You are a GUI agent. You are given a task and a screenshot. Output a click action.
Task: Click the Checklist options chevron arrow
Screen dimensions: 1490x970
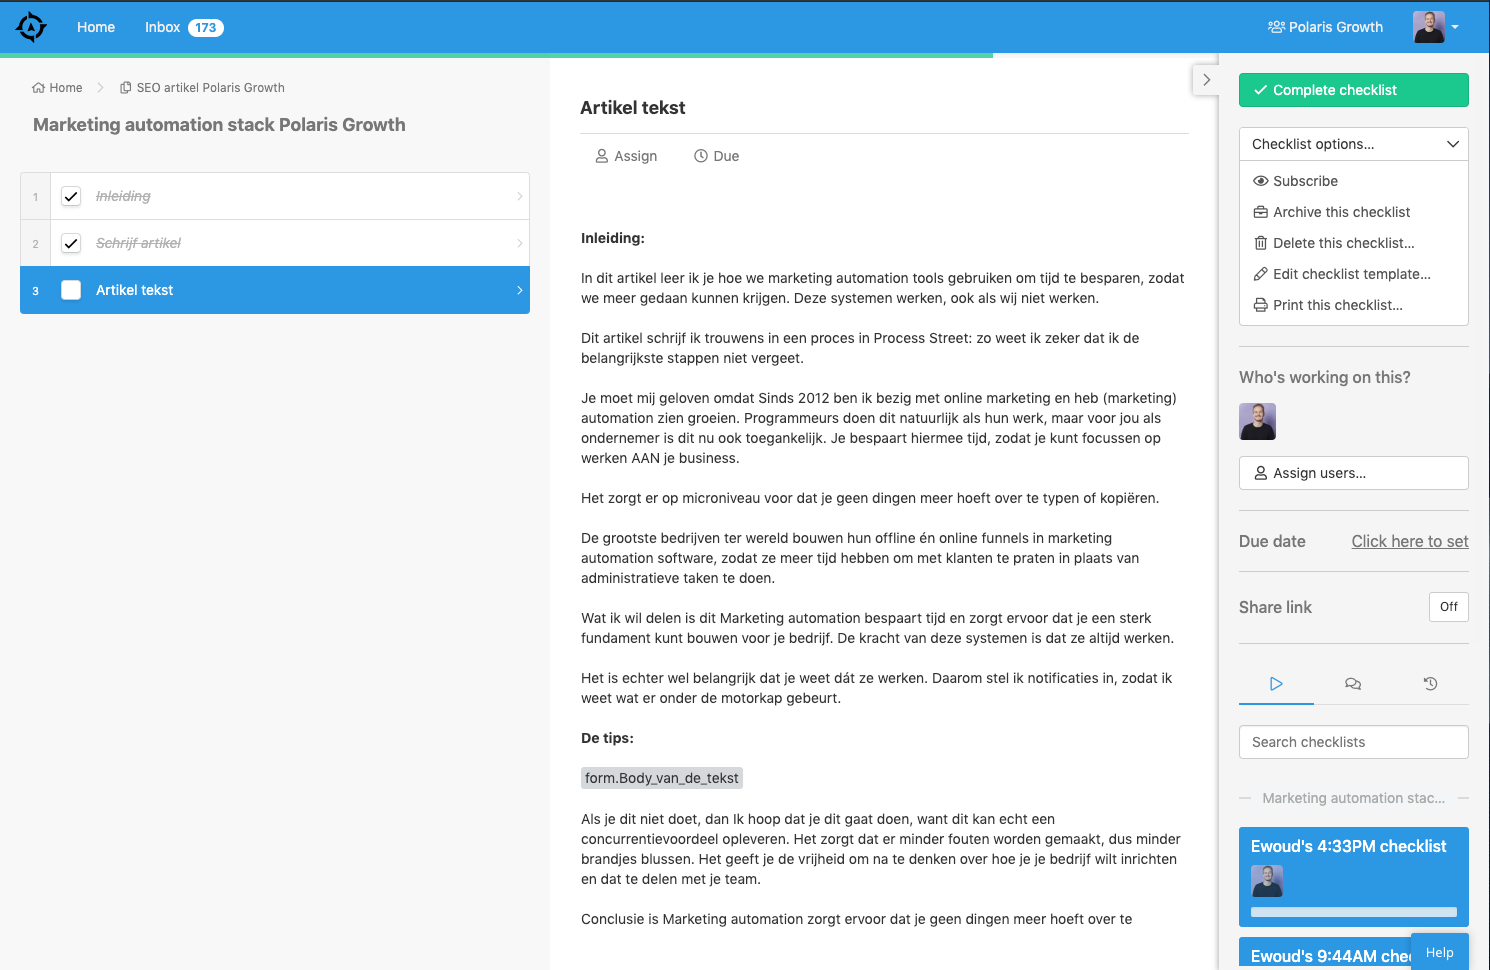[x=1453, y=144]
